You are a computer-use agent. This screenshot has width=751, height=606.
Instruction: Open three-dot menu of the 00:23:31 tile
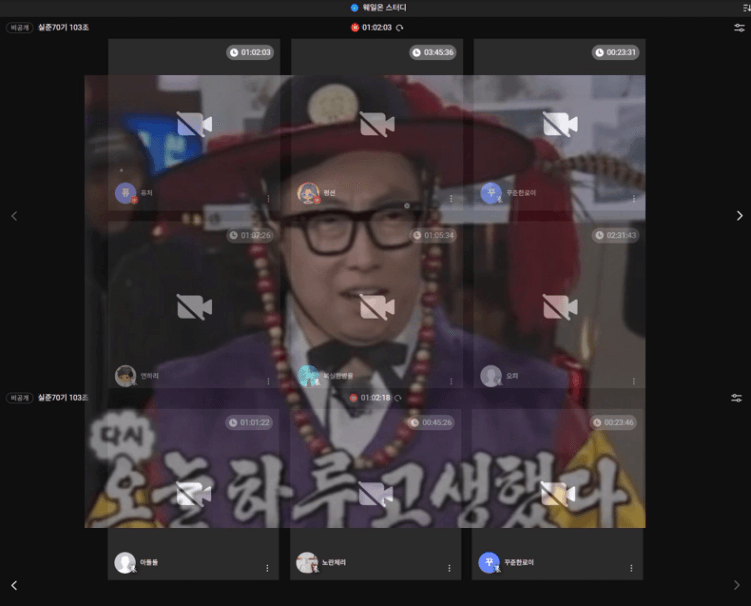(x=634, y=198)
